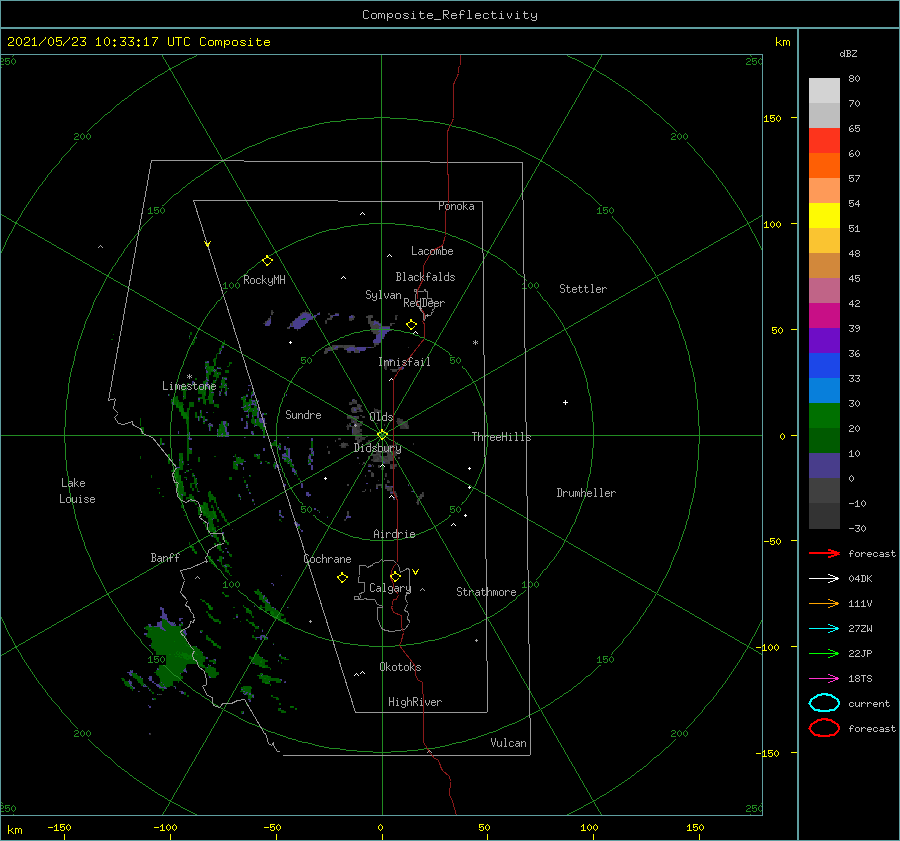Screen dimensions: 900x841
Task: Select the Lake Louise label
Action: point(77,491)
